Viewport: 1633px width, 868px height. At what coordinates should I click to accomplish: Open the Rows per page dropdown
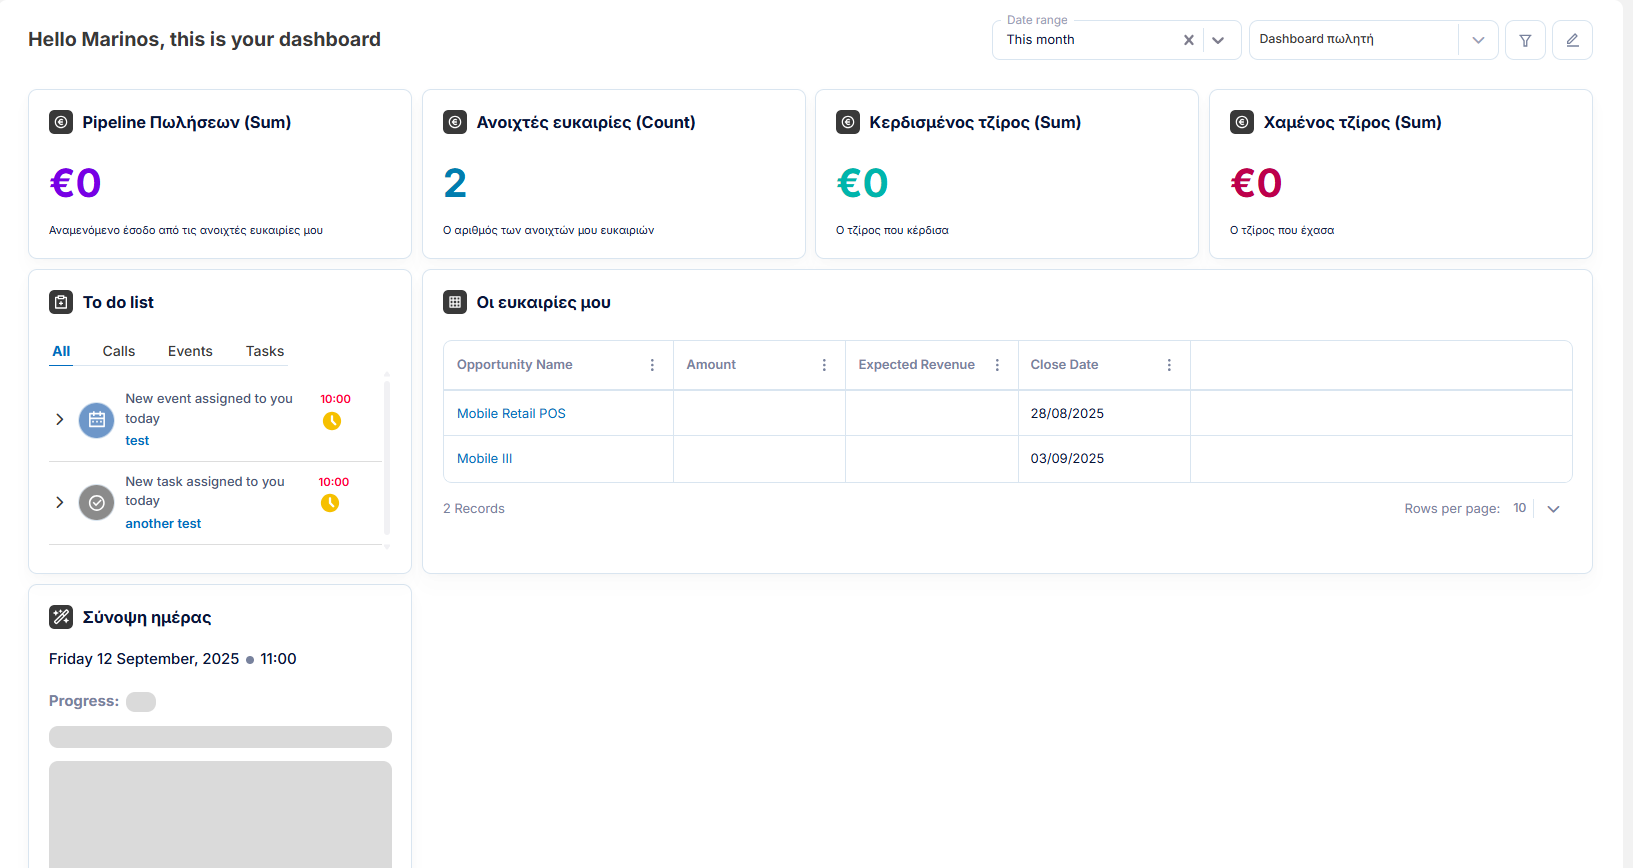coord(1553,509)
